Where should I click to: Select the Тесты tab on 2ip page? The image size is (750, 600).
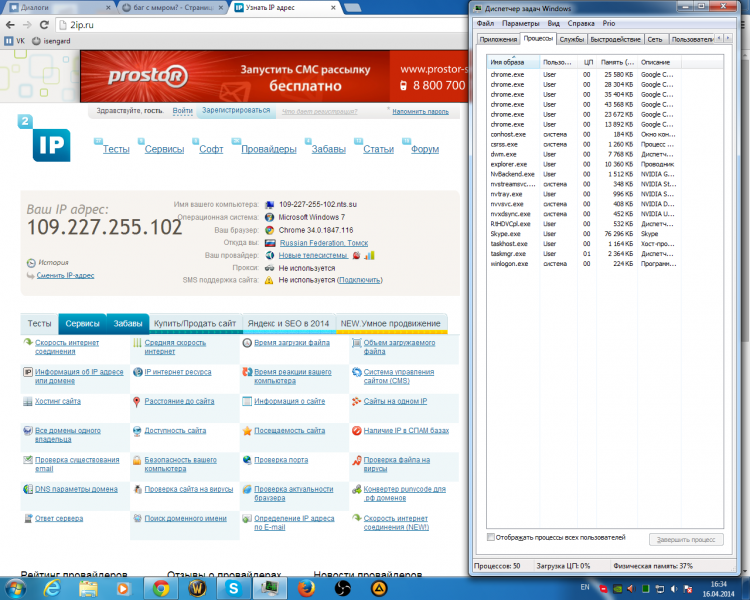click(x=39, y=323)
